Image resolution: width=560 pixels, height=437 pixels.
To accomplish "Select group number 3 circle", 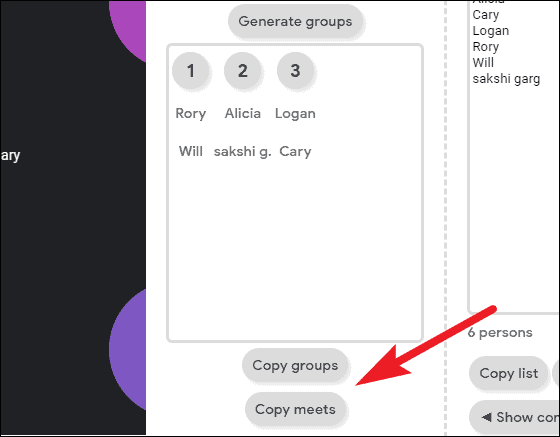I will (295, 70).
